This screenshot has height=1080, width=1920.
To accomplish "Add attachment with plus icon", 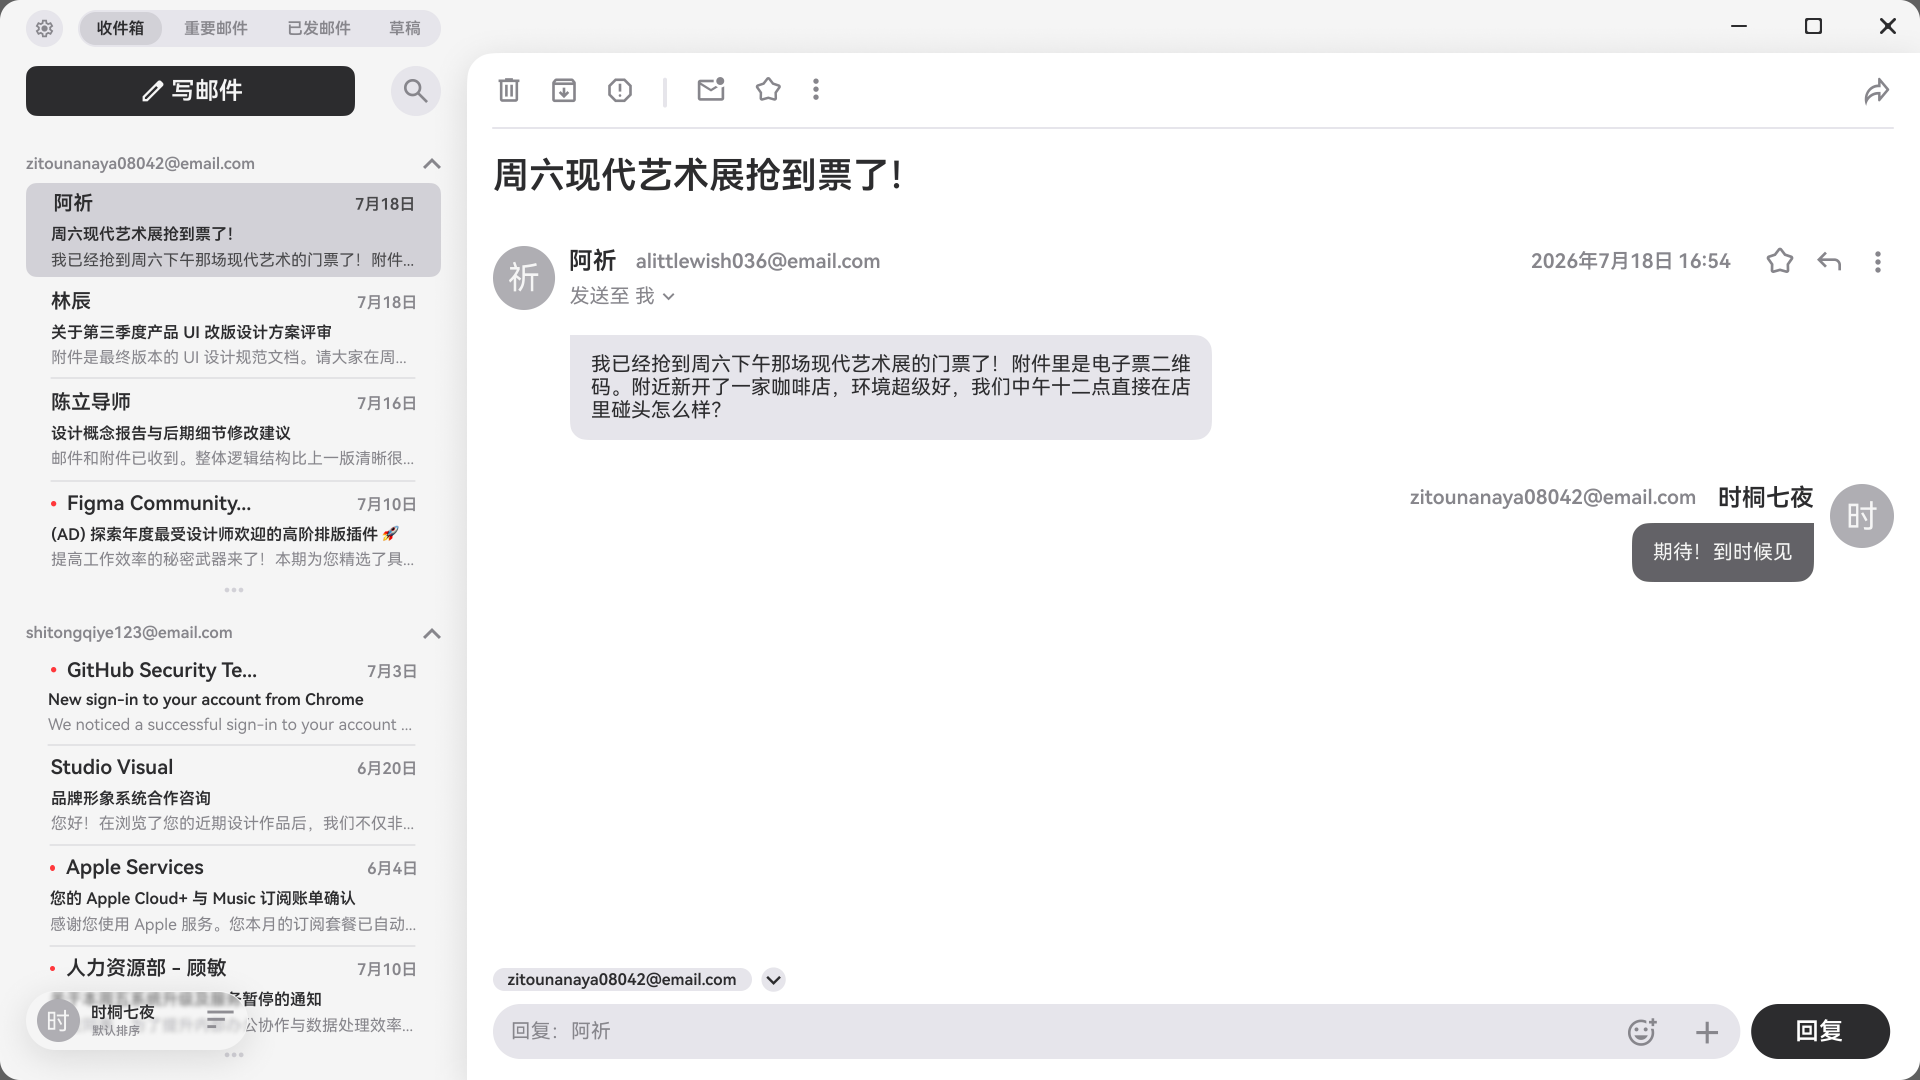I will click(x=1707, y=1032).
